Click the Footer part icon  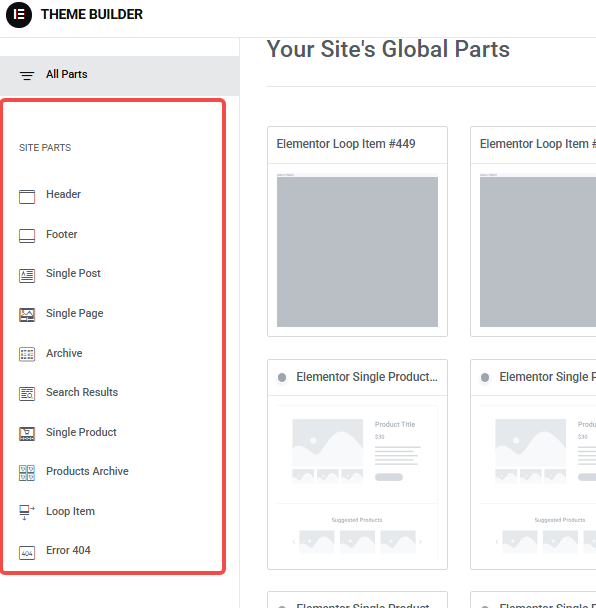click(27, 236)
